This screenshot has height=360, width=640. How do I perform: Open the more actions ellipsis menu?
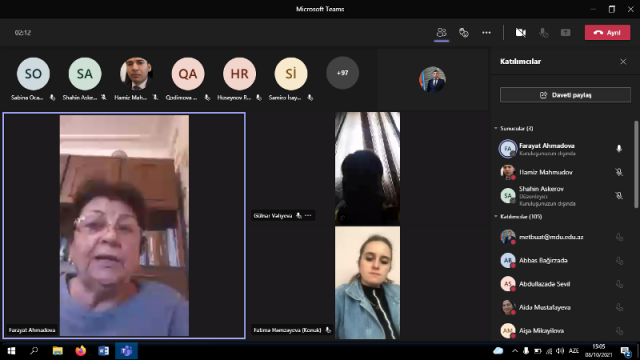point(486,33)
